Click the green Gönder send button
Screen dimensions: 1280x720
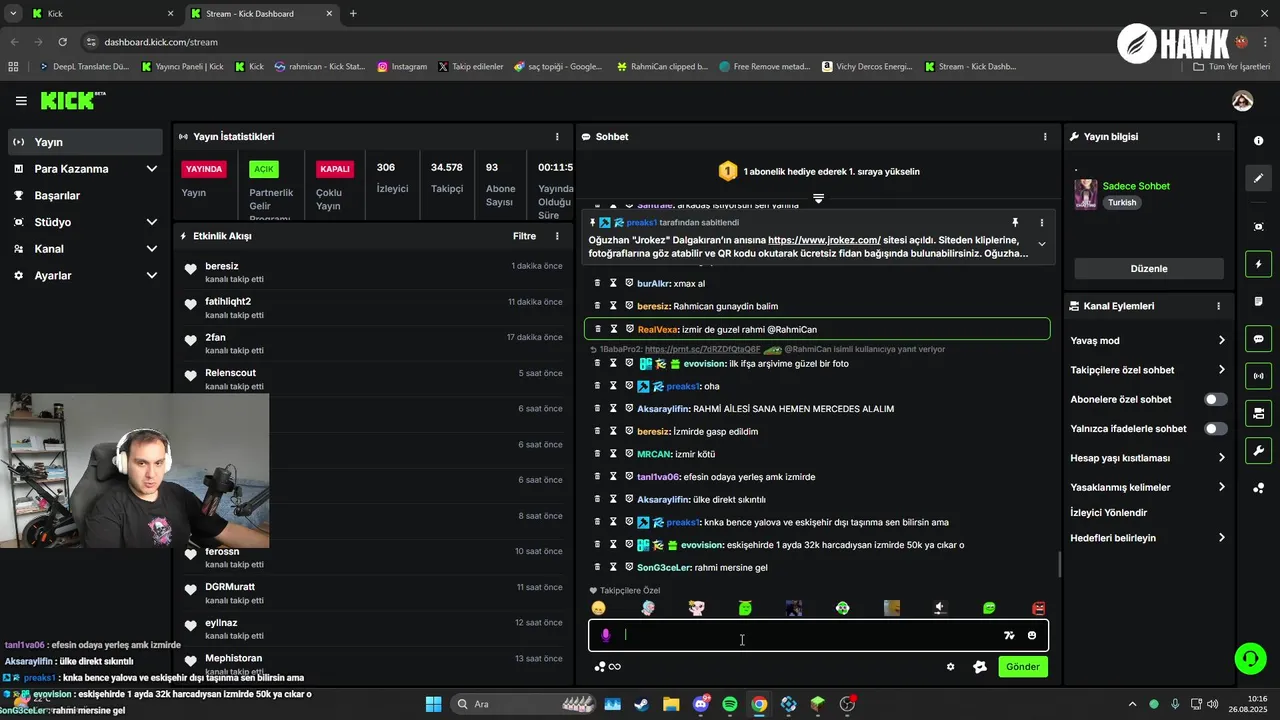tap(1023, 667)
